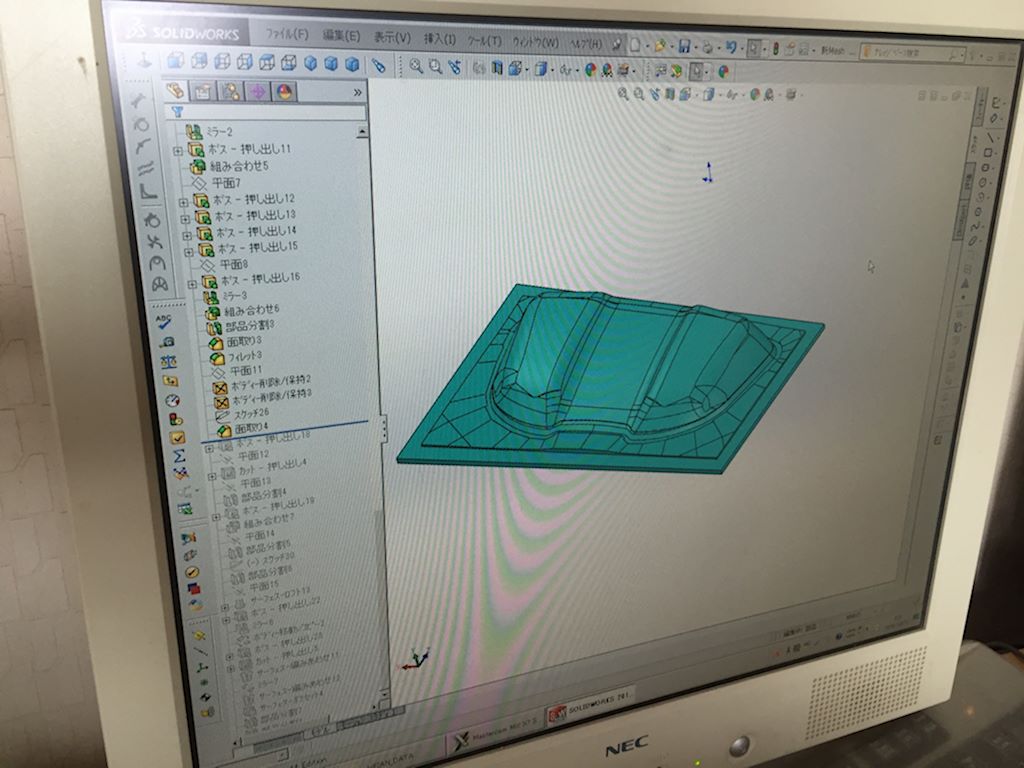
Task: Open the 挿入(I) menu
Action: (x=440, y=39)
